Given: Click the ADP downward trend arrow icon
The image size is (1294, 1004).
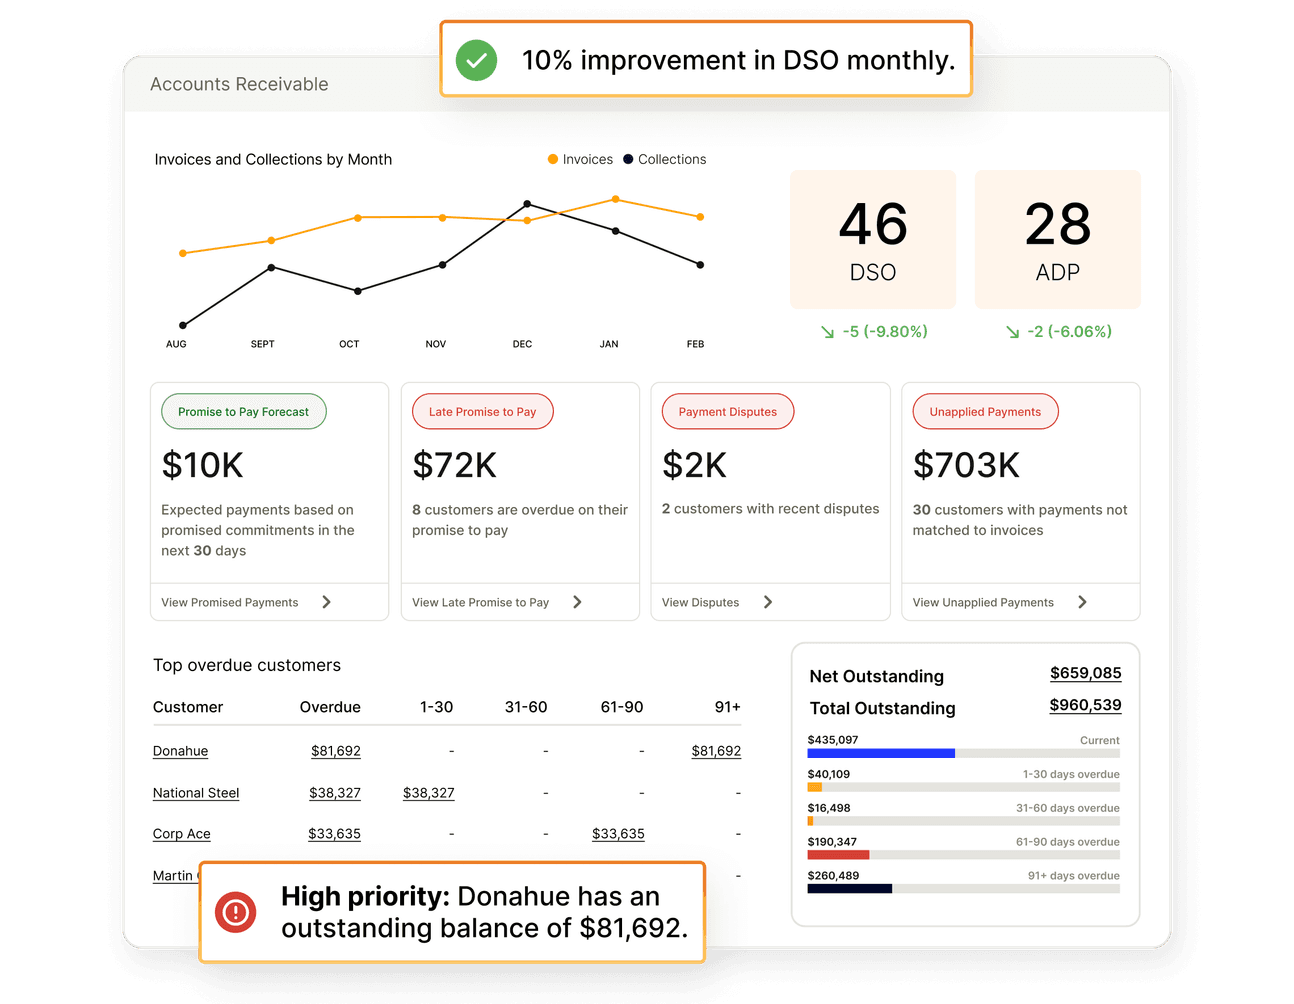Looking at the screenshot, I should click(x=1013, y=332).
